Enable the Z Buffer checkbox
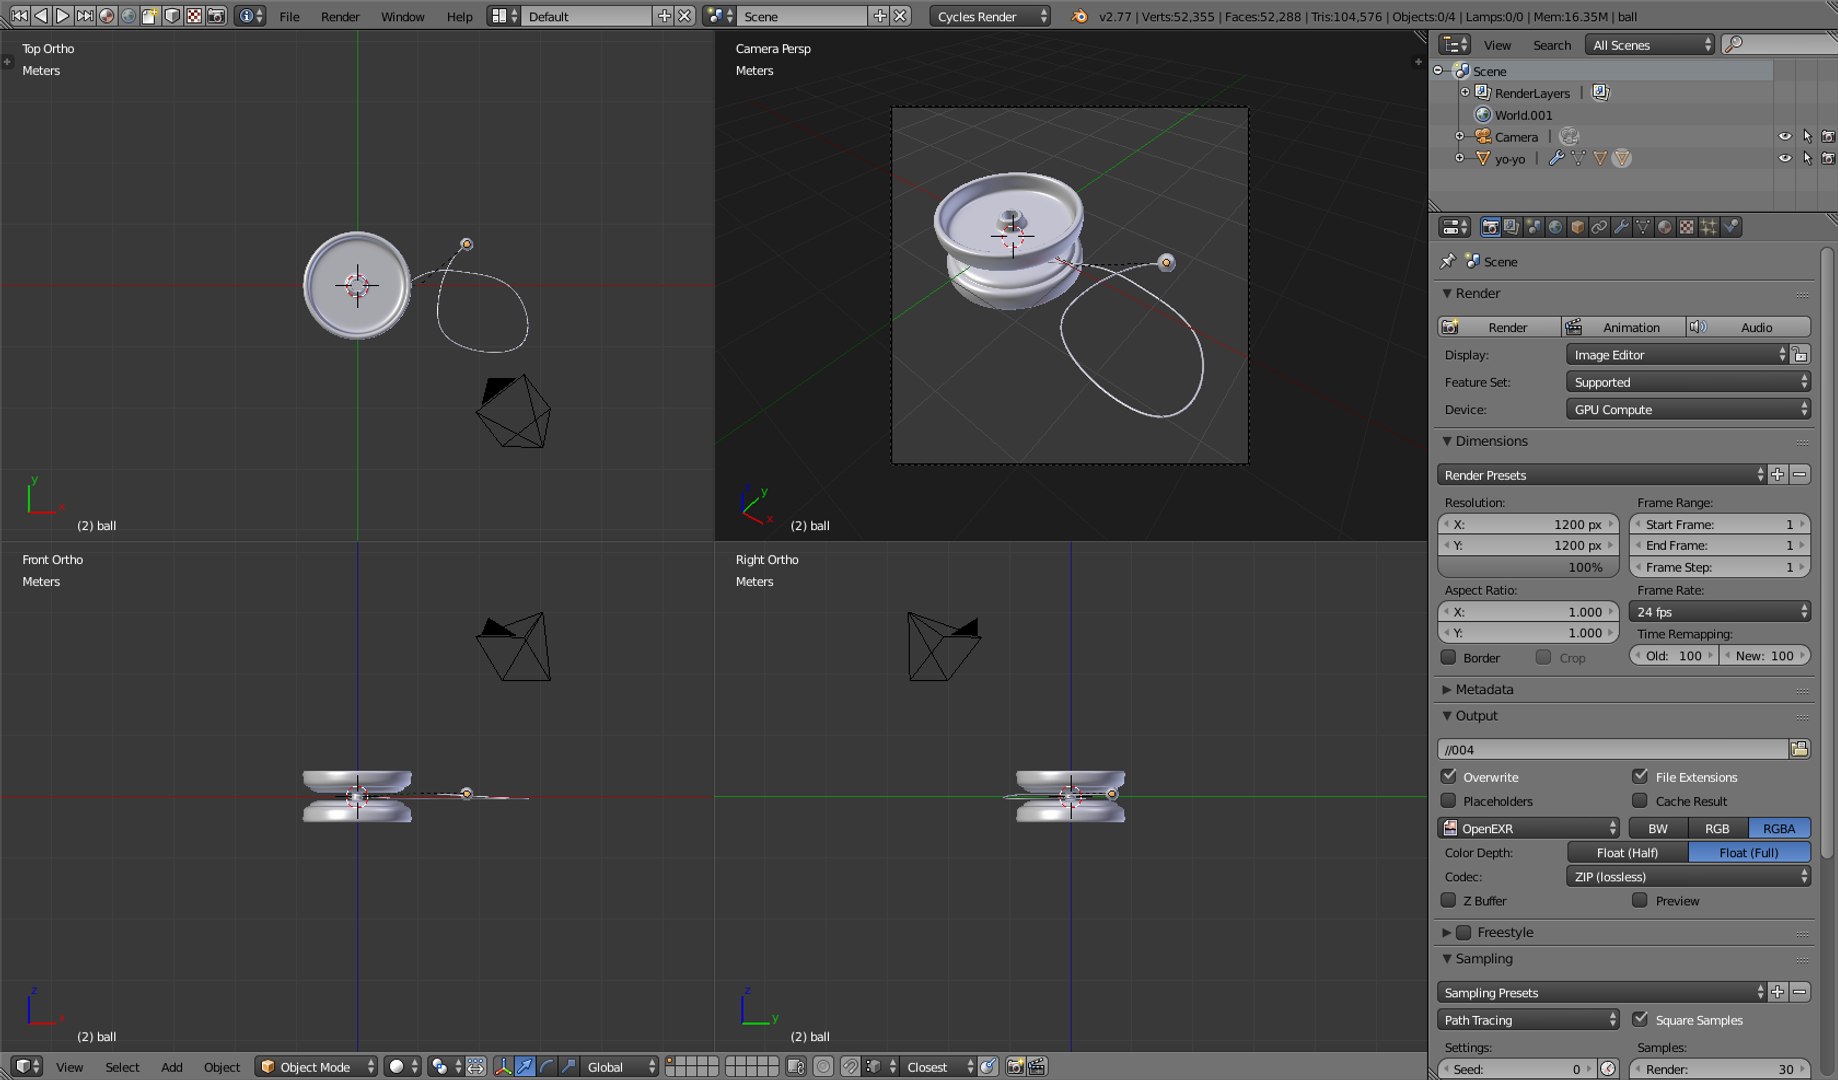This screenshot has height=1080, width=1838. click(x=1449, y=900)
